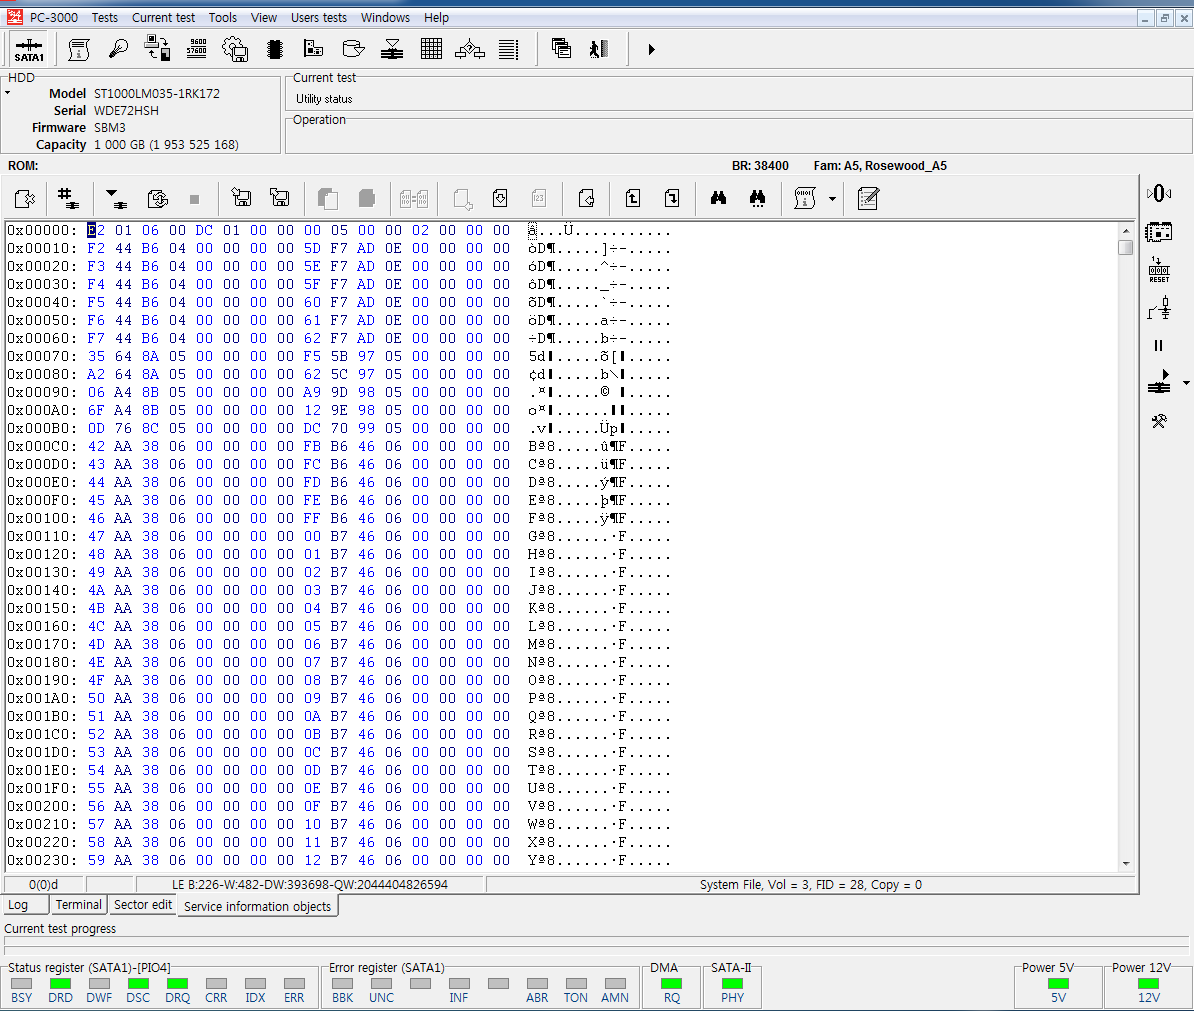
Task: Expand the dropdown beside the platters icon
Action: point(1186,383)
